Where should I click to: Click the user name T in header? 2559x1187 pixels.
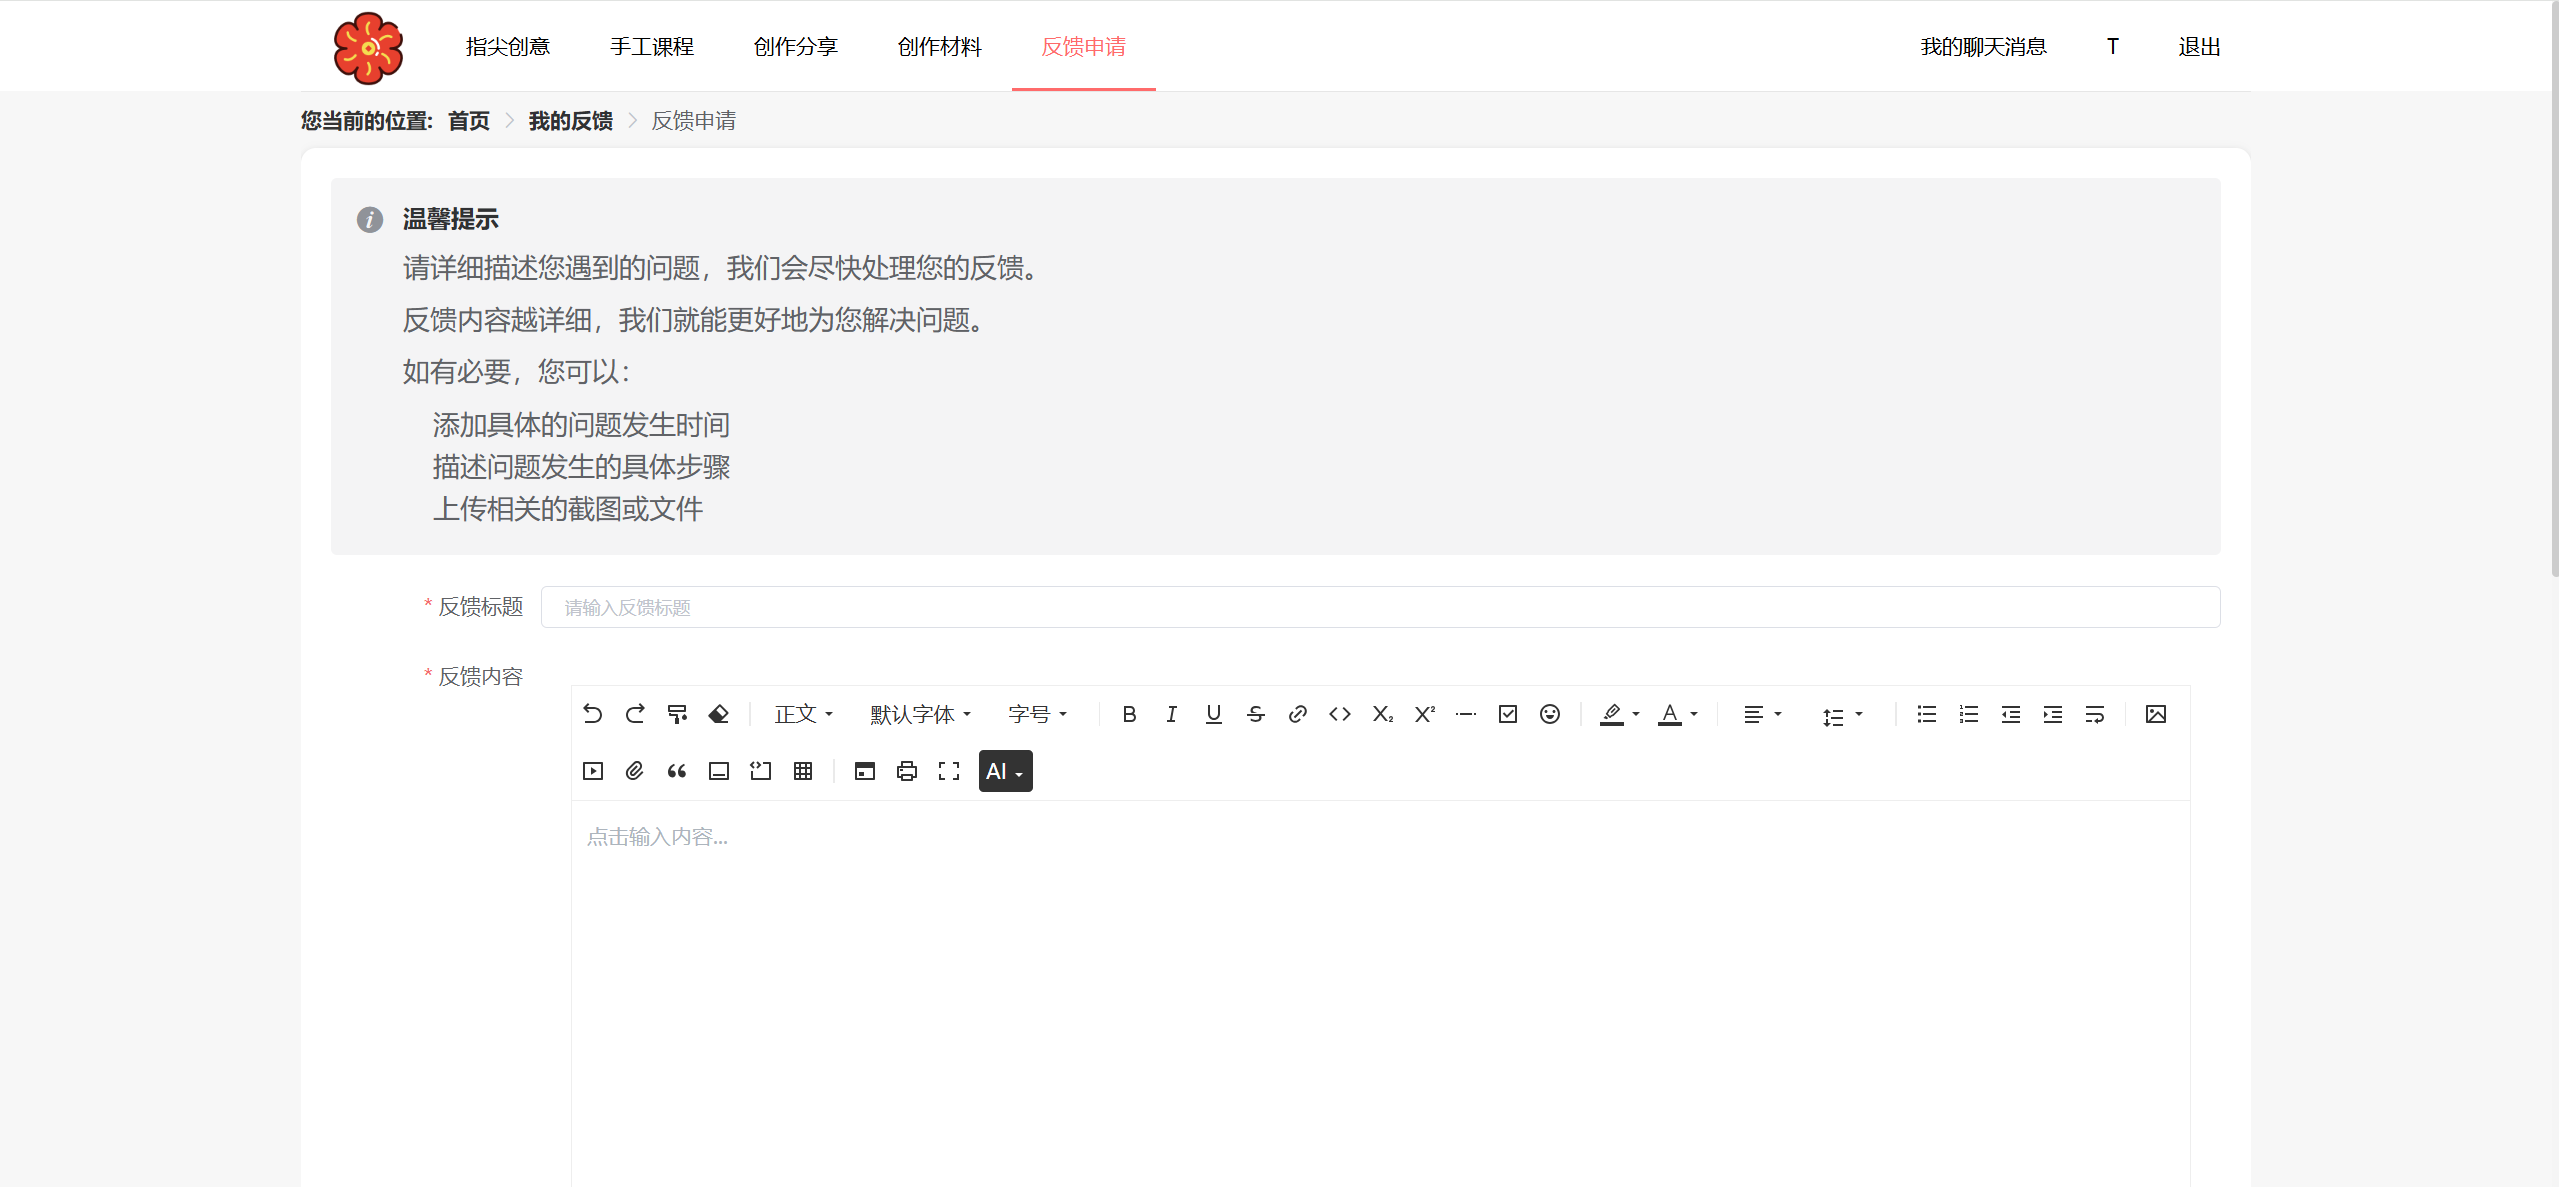[2113, 46]
